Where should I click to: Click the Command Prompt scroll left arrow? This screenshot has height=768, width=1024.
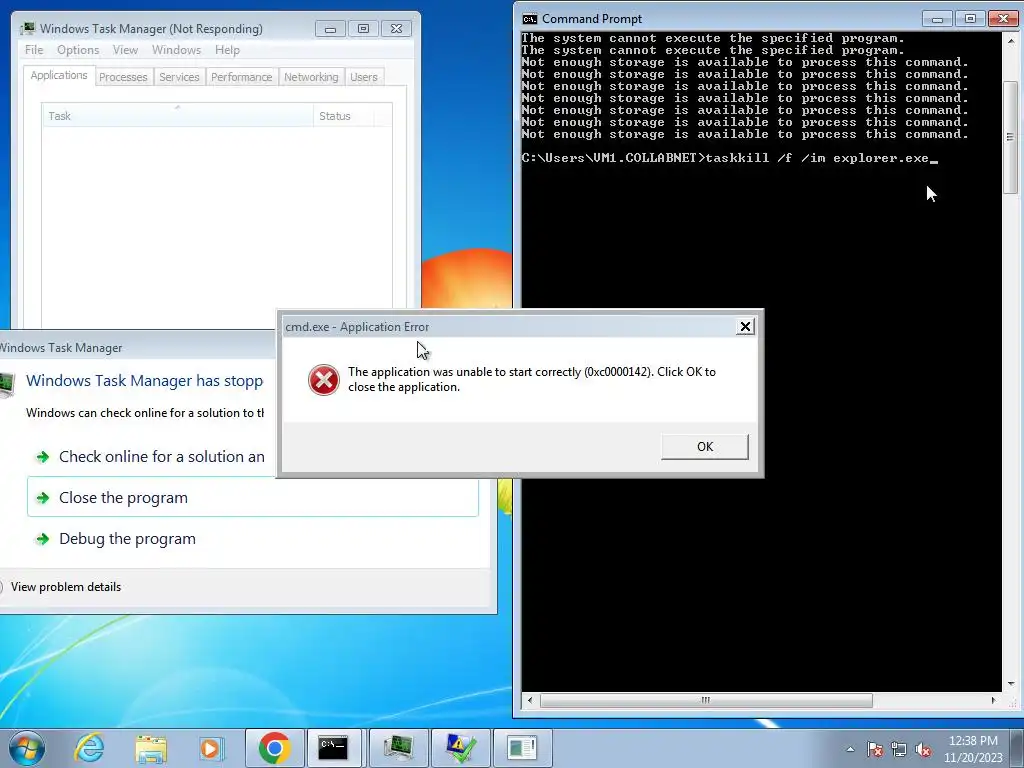pos(530,700)
